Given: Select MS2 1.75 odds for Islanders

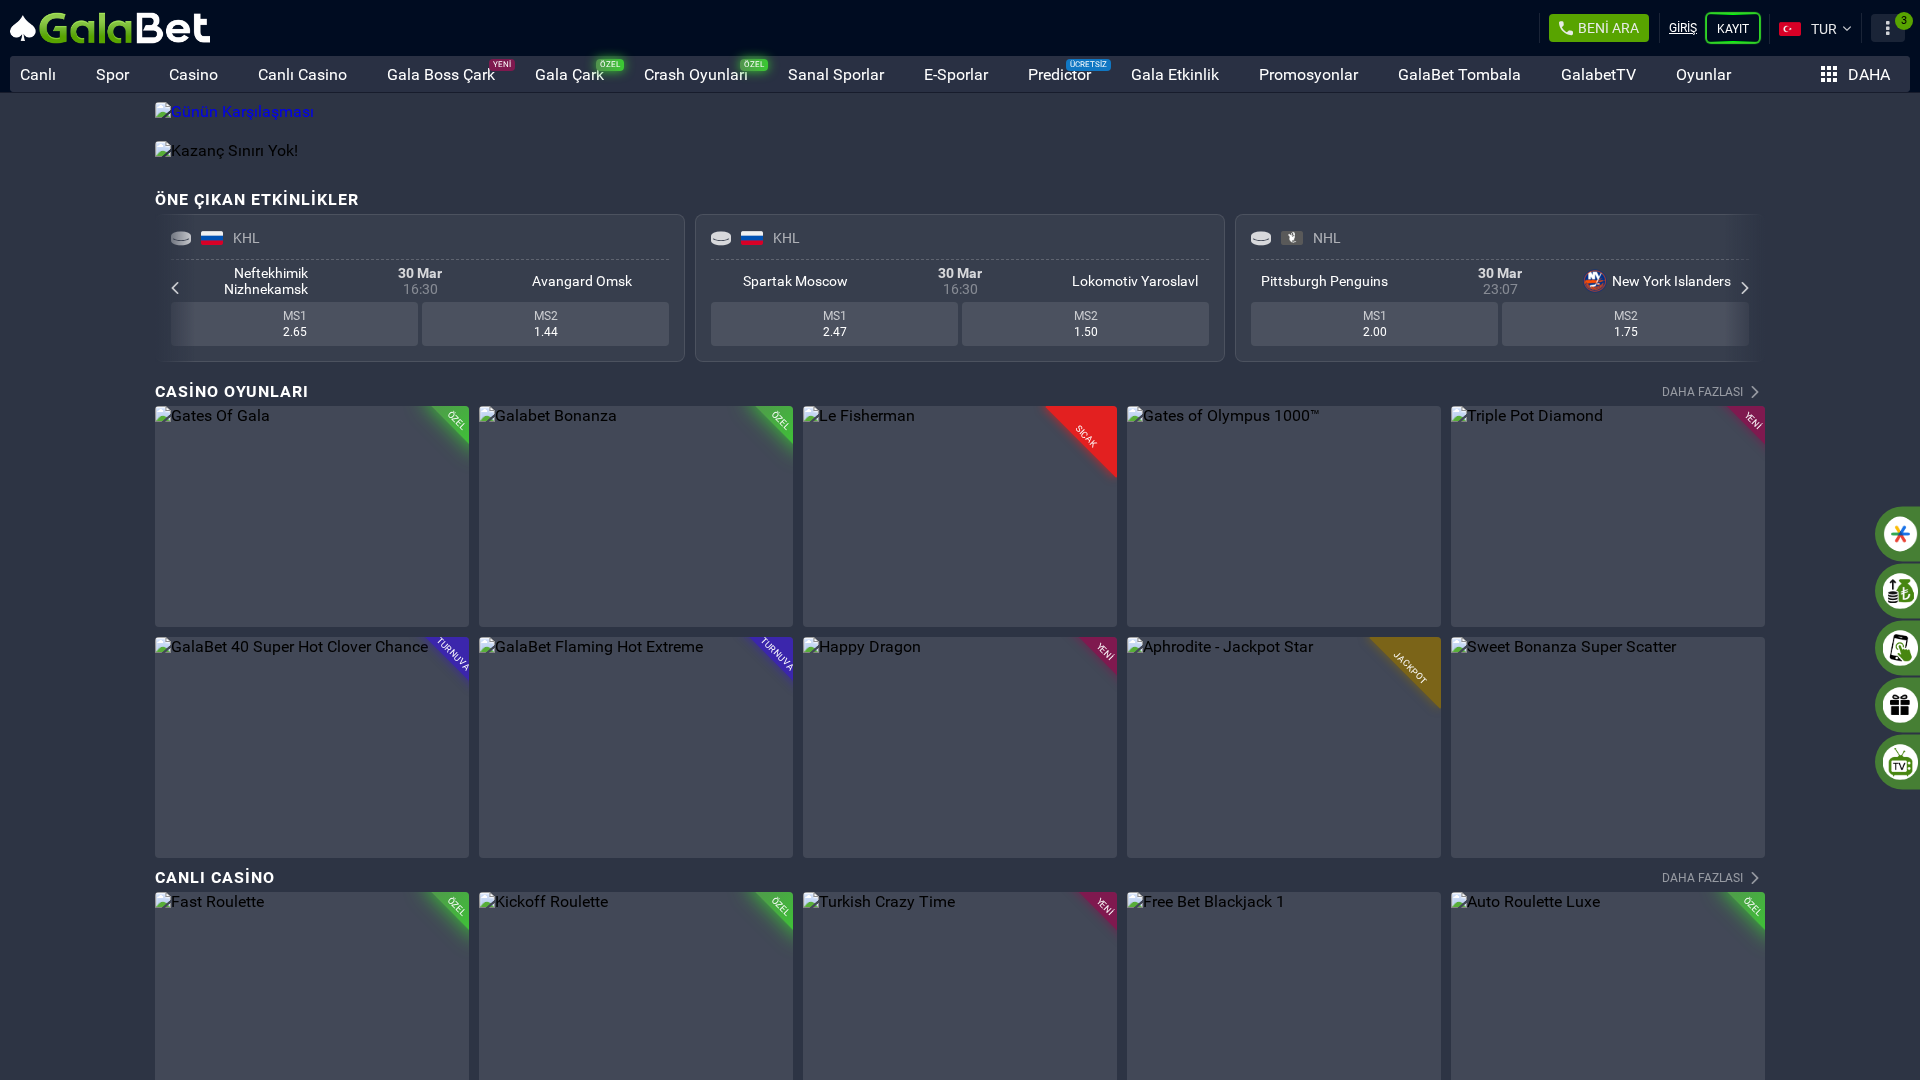Looking at the screenshot, I should click(x=1624, y=324).
